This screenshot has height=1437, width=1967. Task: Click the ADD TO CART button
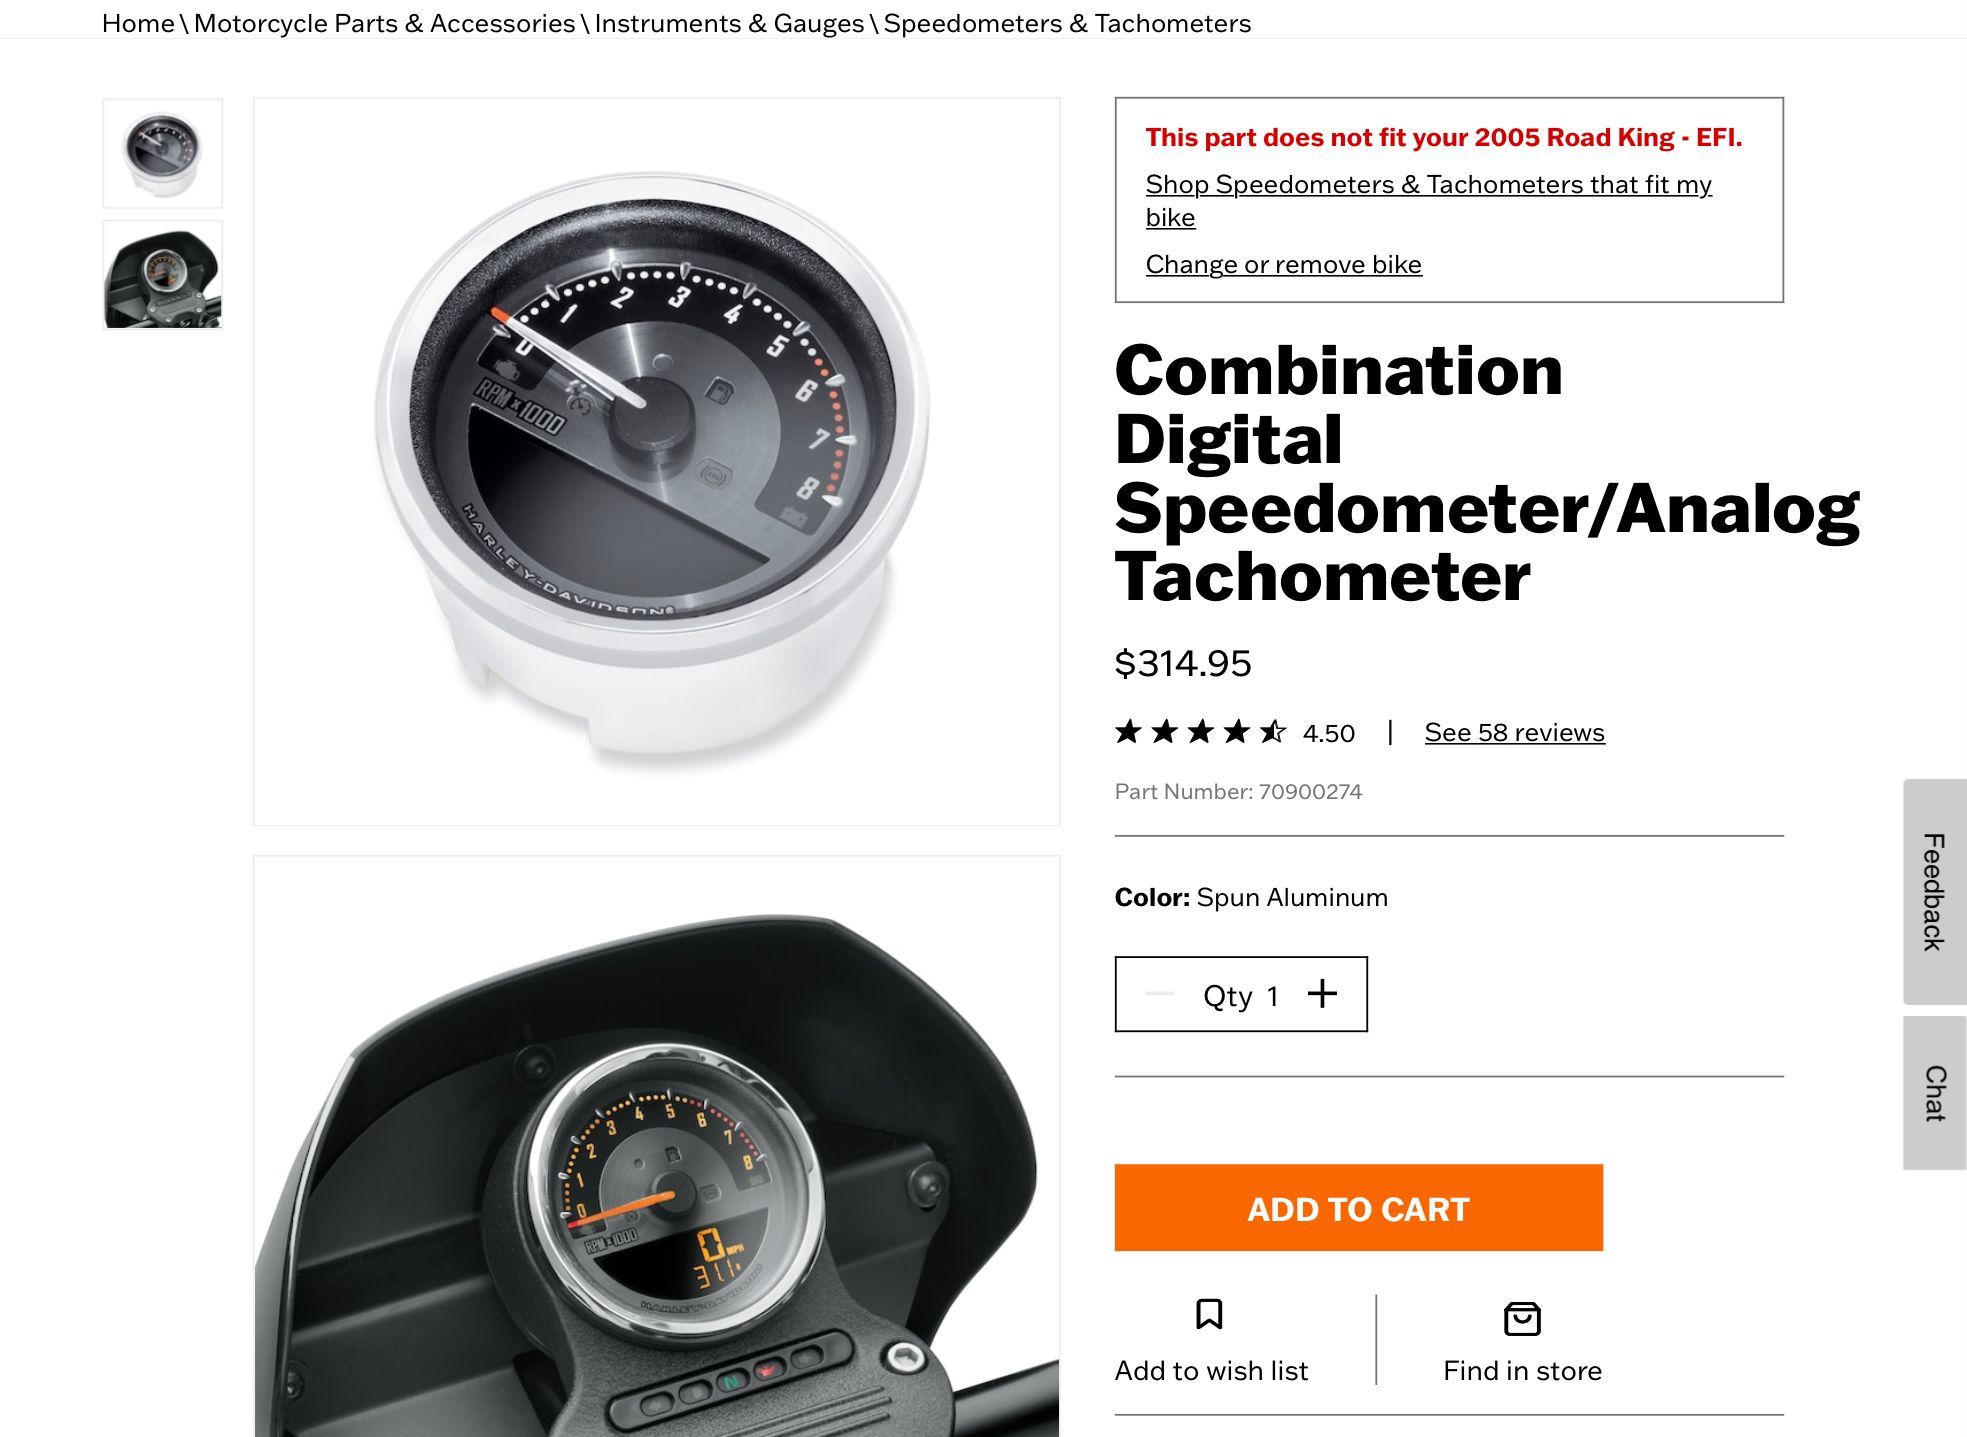pyautogui.click(x=1358, y=1207)
